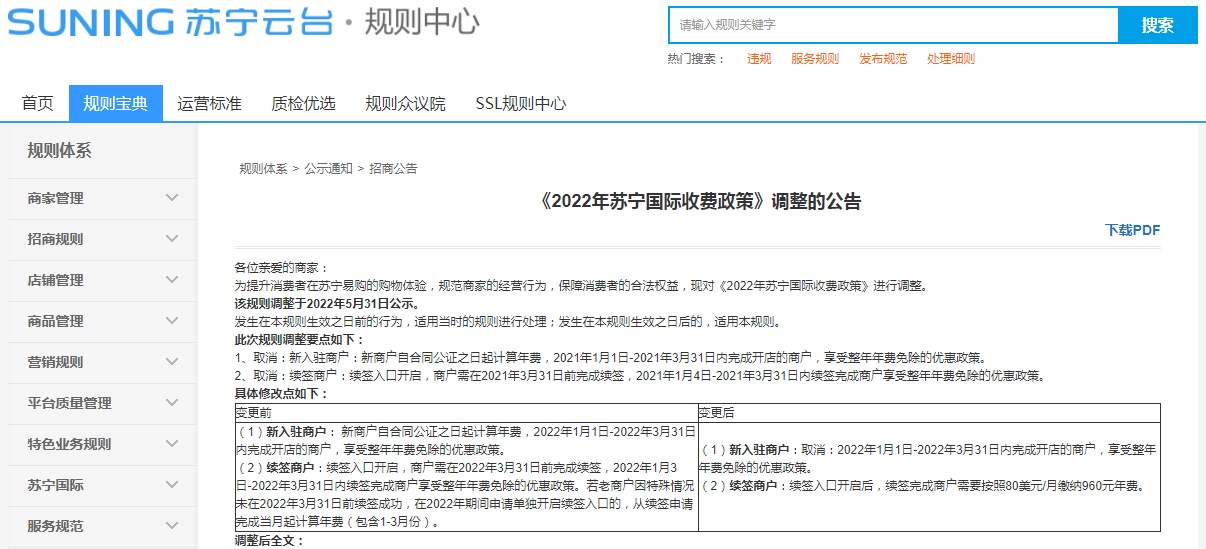The height and width of the screenshot is (549, 1206).
Task: Expand the 商家管理 chevron
Action: [x=172, y=198]
